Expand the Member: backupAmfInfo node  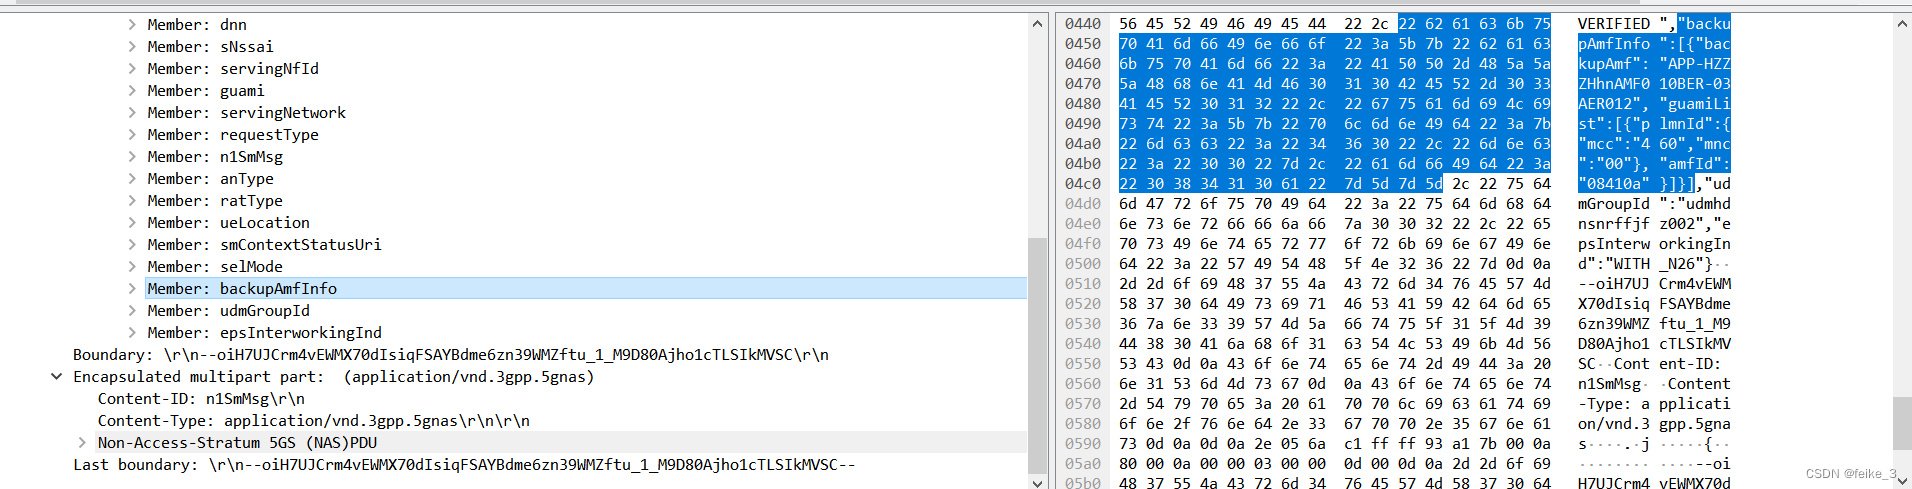132,288
